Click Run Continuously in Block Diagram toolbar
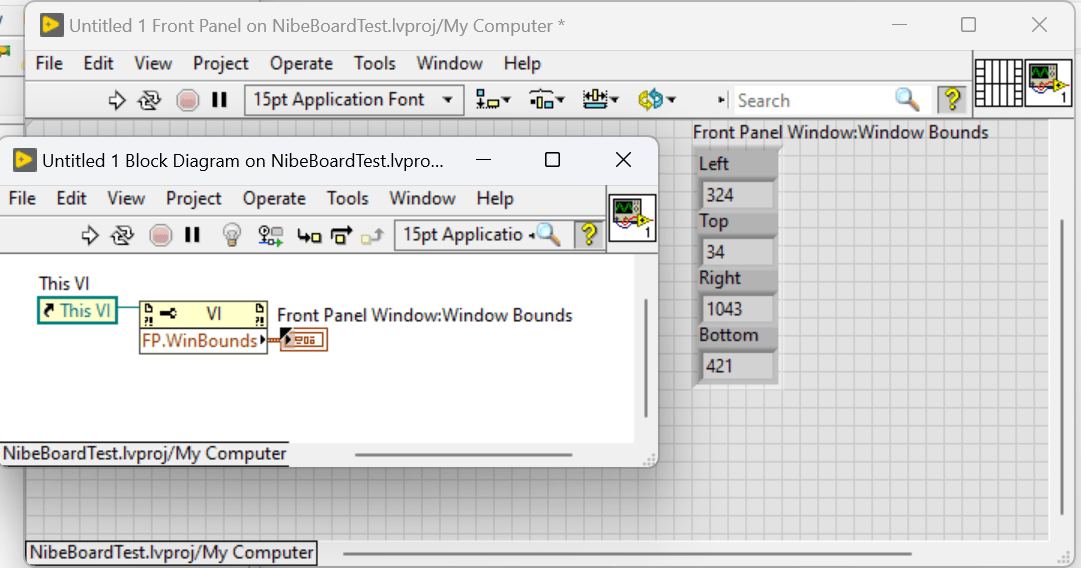 tap(122, 236)
